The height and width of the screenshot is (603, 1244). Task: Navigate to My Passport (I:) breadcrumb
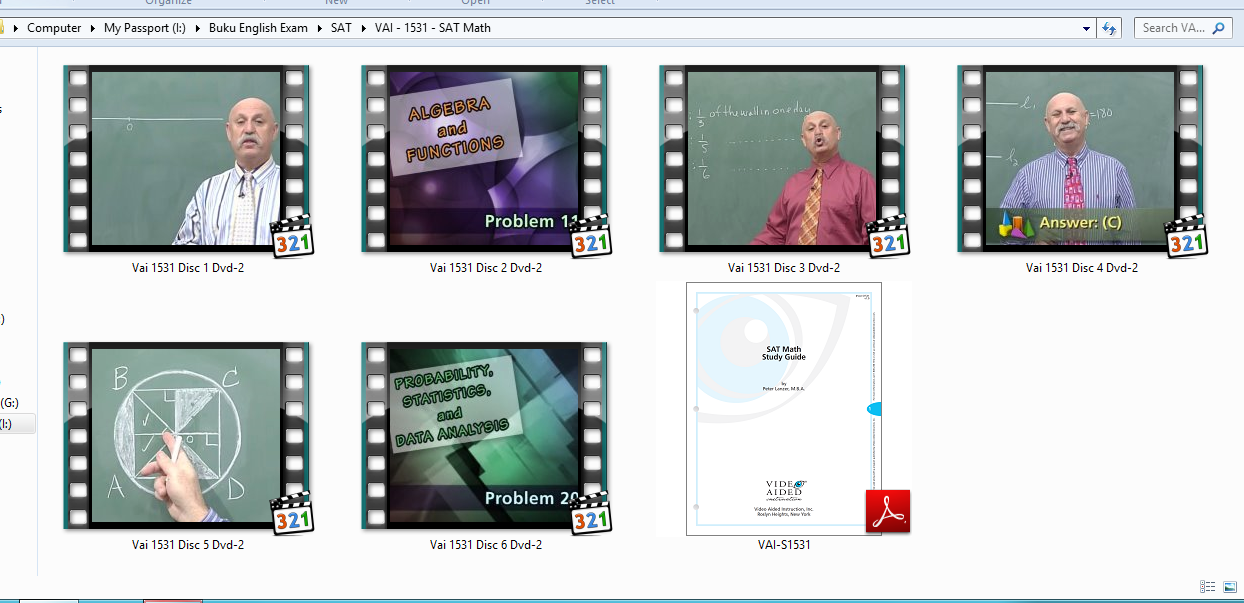click(146, 28)
